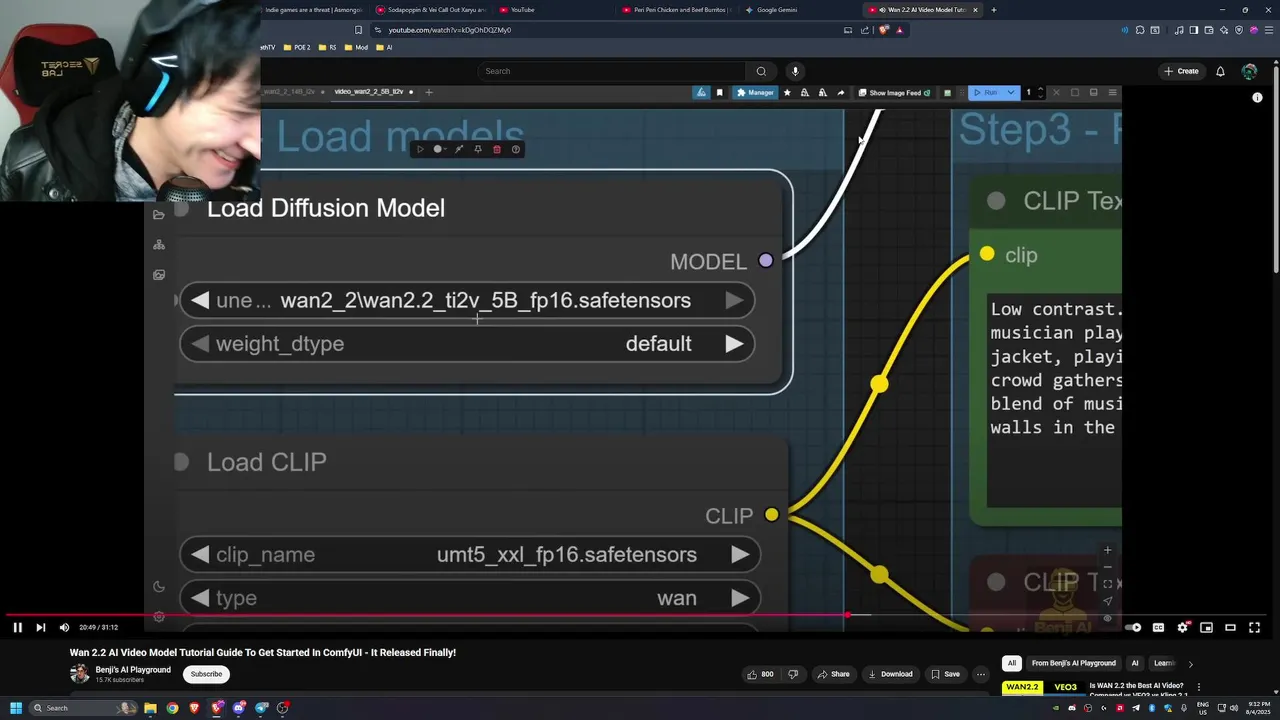The image size is (1280, 720).
Task: Click the red delete node icon
Action: click(x=497, y=149)
